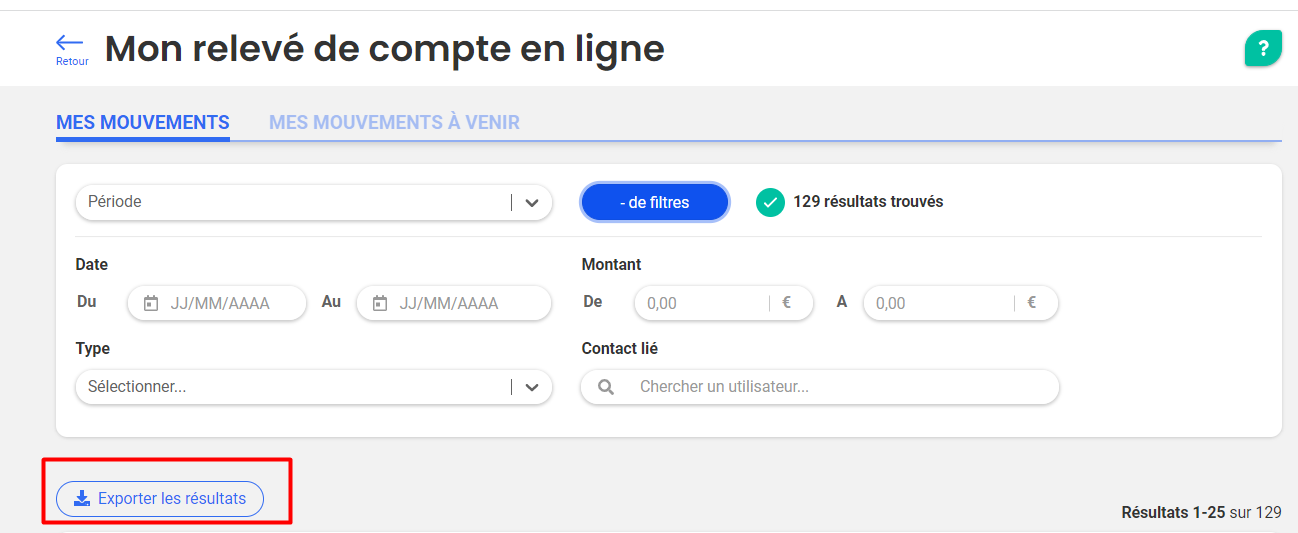The width and height of the screenshot is (1298, 533).
Task: Click the Chercher un utilisateur search field
Action: (820, 386)
